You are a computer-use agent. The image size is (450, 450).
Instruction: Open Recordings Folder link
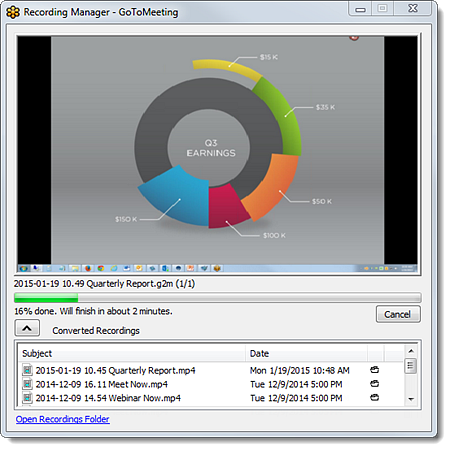tap(63, 419)
